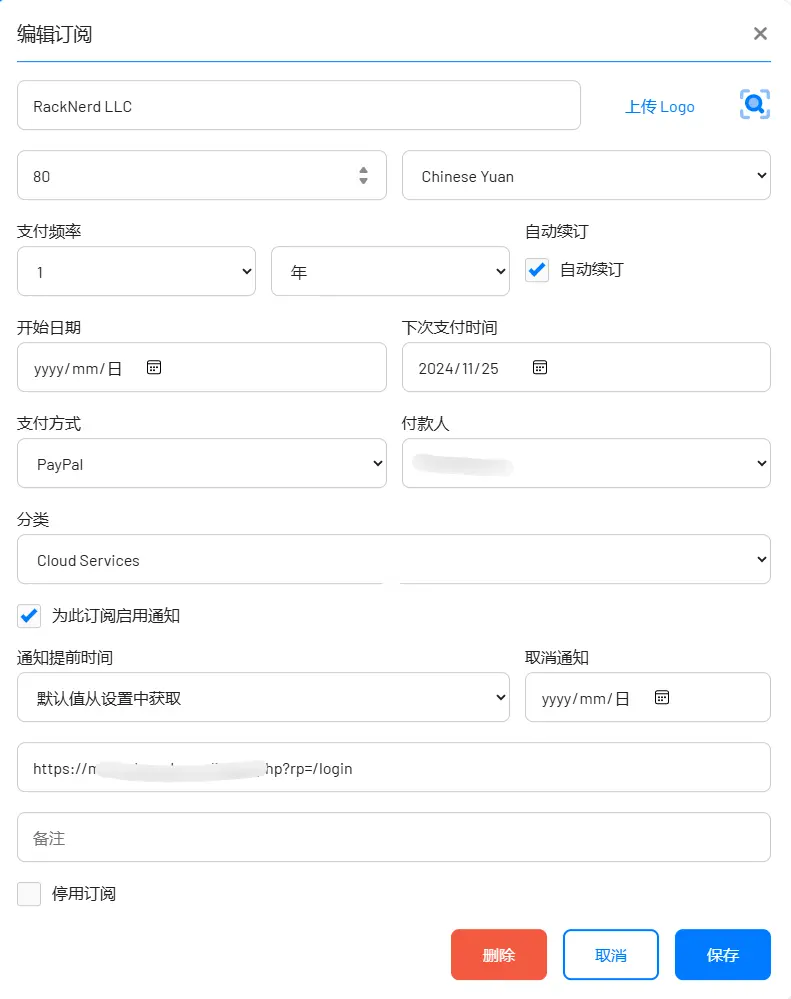Enable the disable subscription checkbox

tap(29, 893)
